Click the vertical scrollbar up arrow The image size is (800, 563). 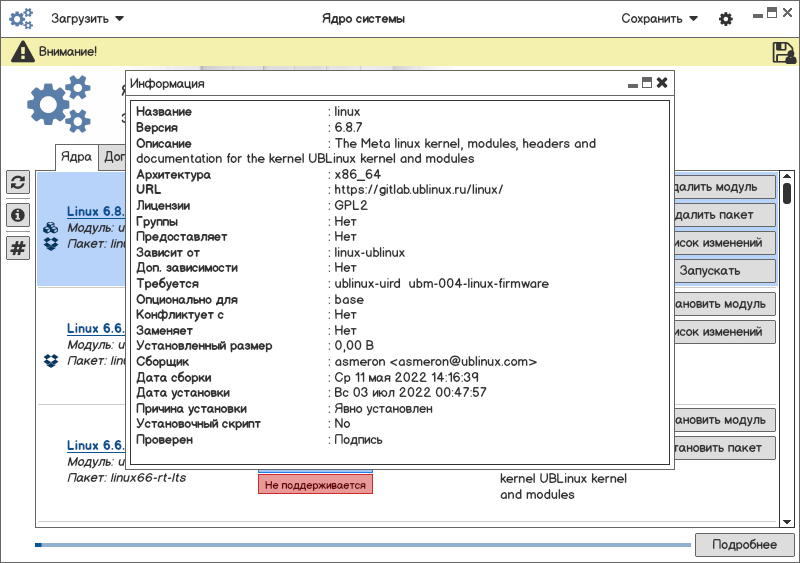(787, 176)
